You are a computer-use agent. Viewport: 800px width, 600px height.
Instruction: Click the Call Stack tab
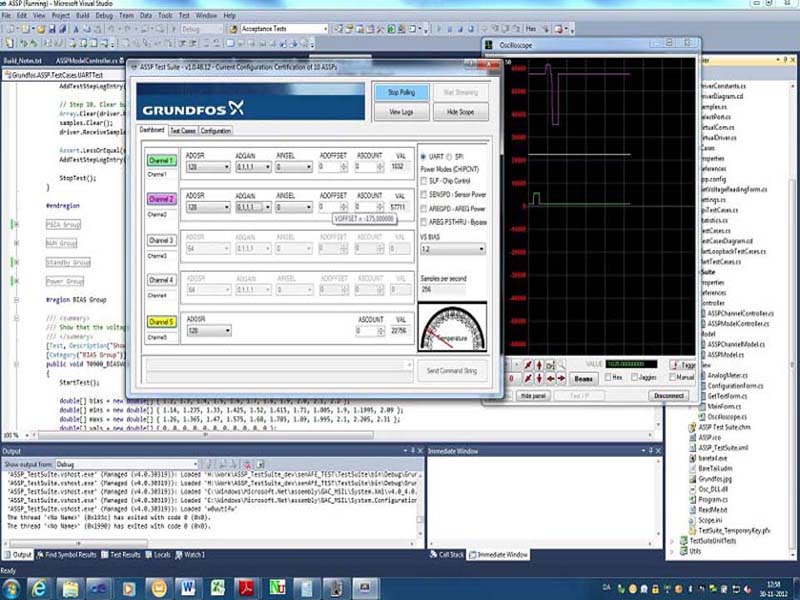[x=447, y=555]
